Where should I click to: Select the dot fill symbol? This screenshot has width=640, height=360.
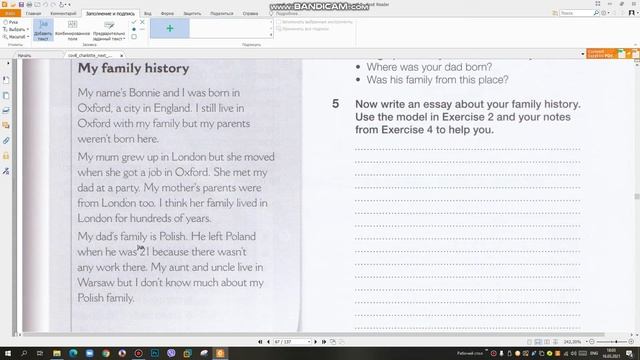pos(134,29)
